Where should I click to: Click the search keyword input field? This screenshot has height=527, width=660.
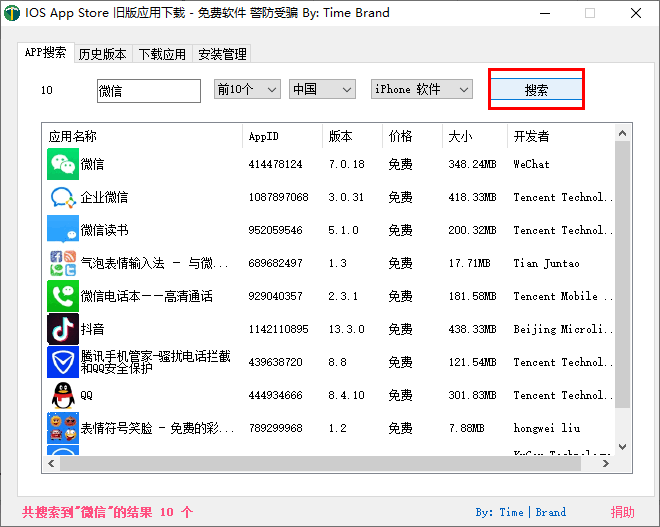point(149,90)
